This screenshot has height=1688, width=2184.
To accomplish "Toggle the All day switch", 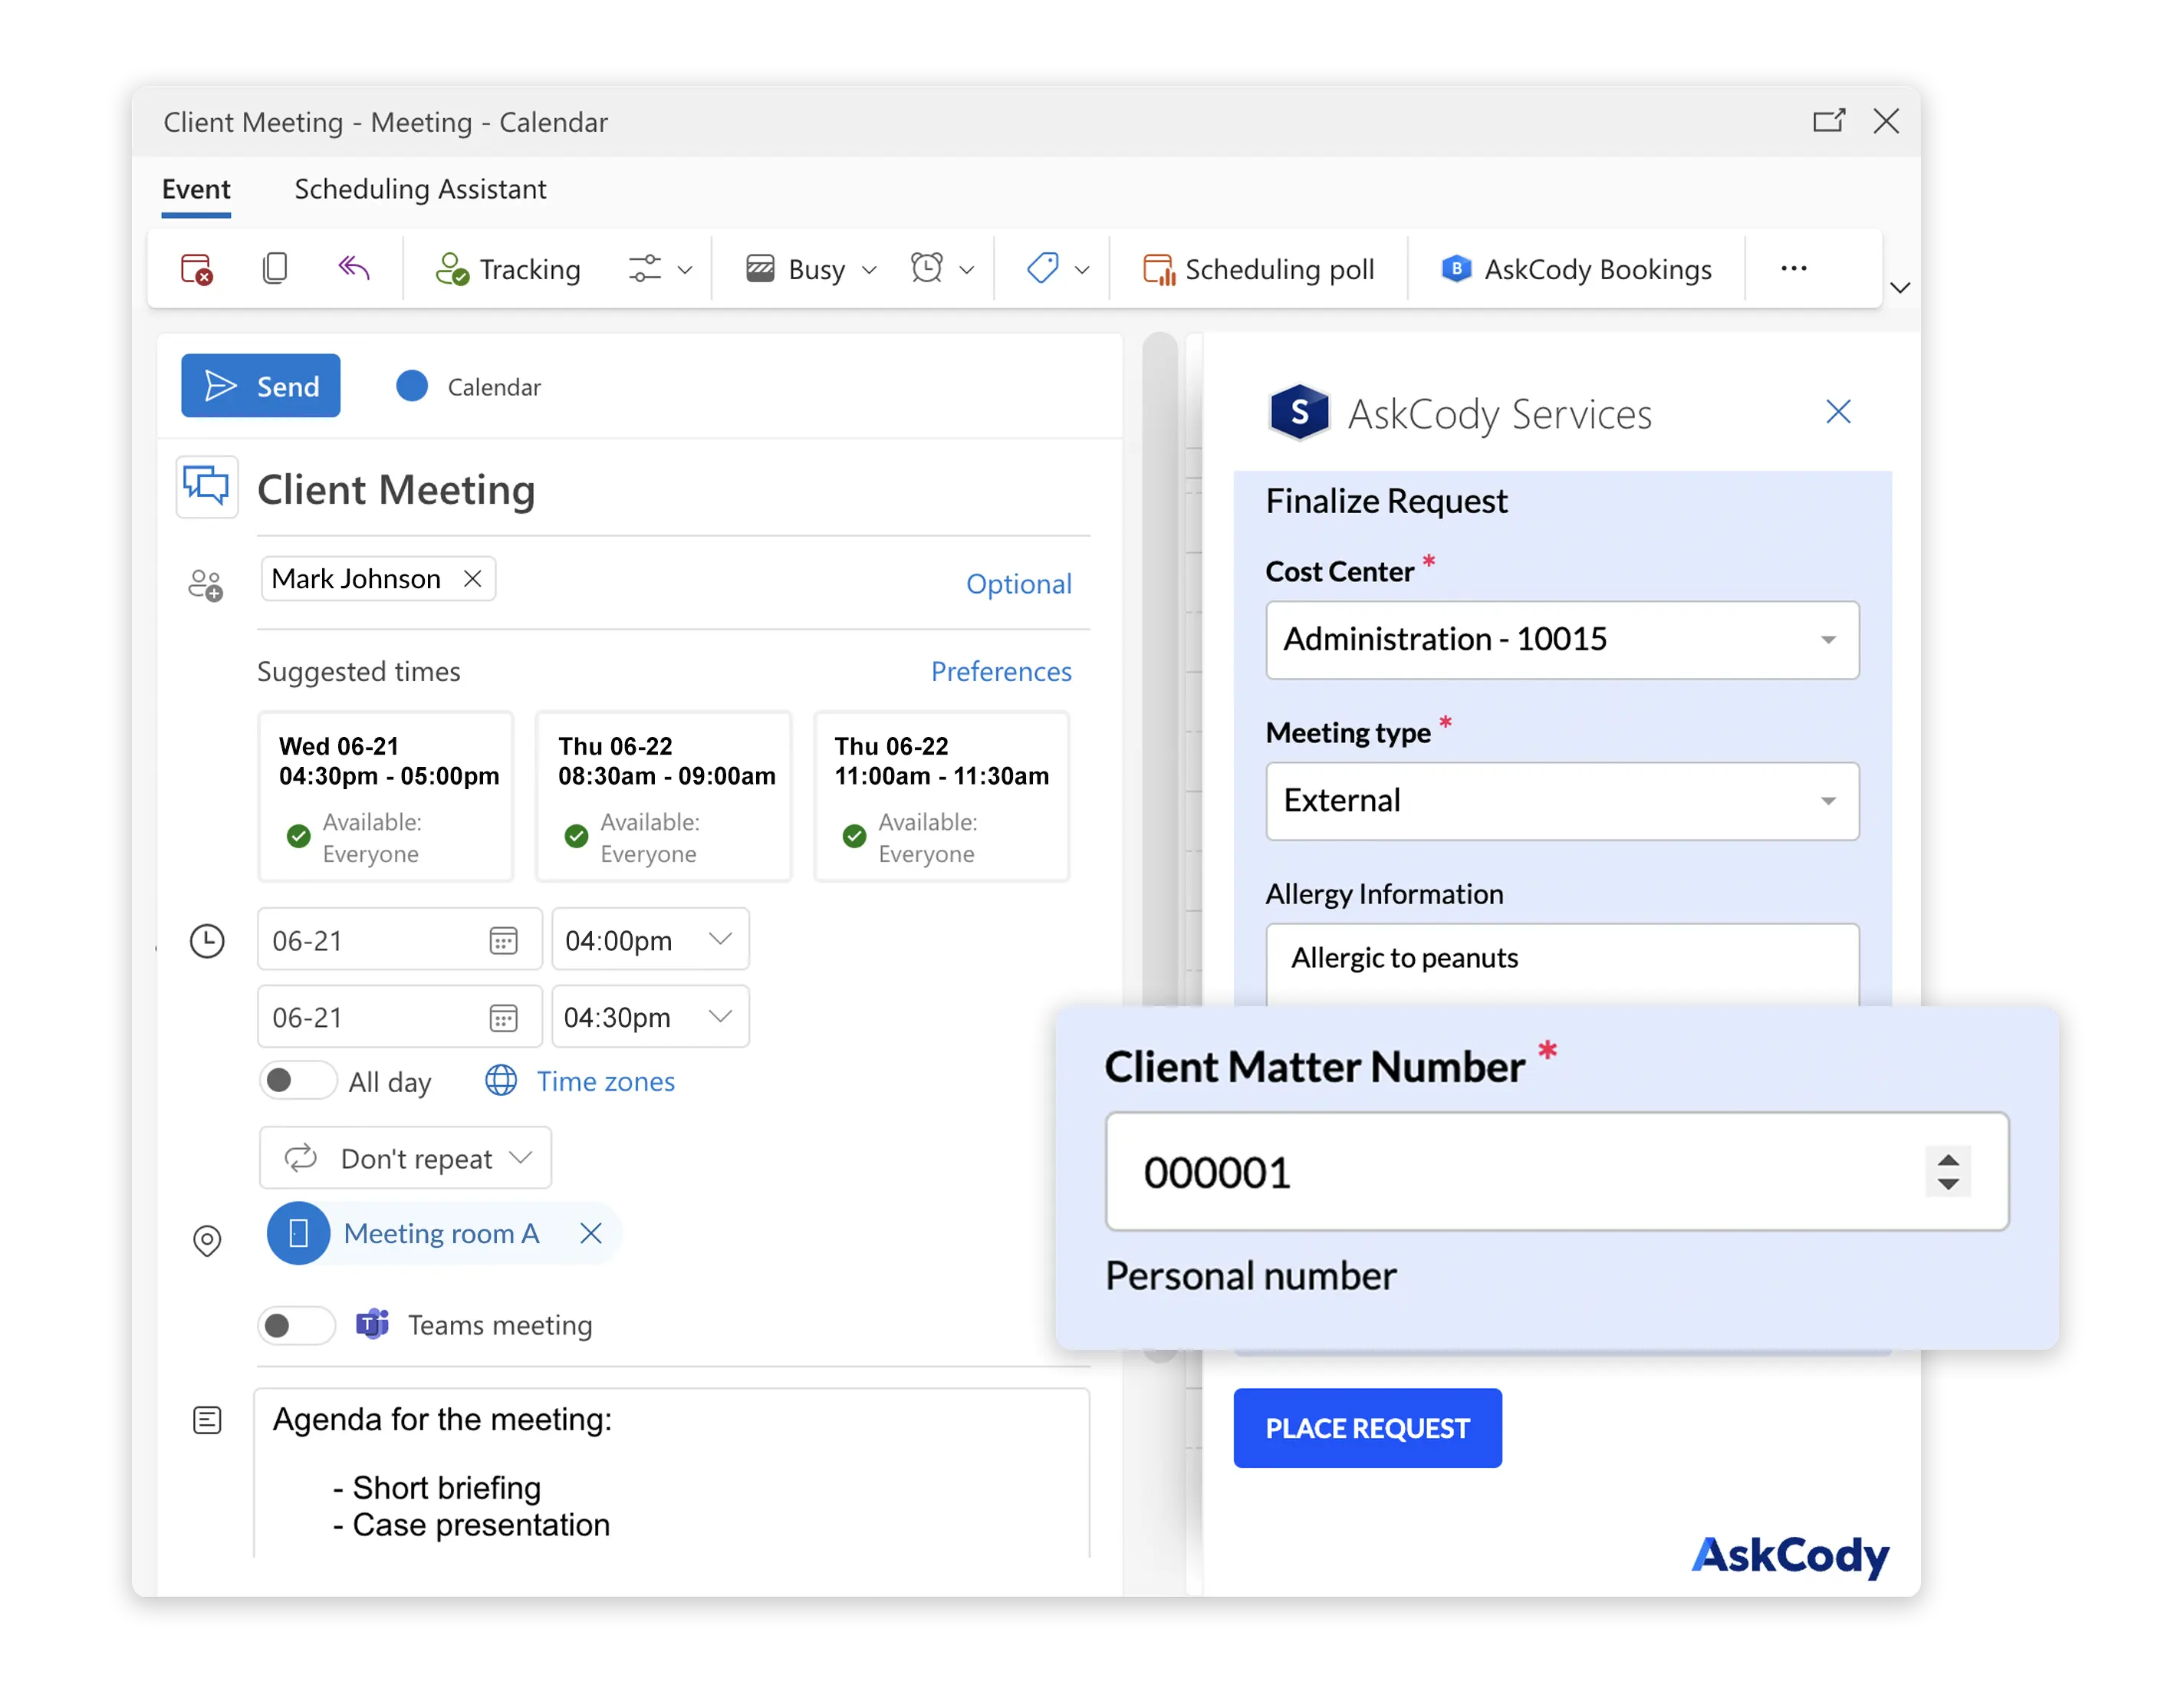I will click(297, 1081).
